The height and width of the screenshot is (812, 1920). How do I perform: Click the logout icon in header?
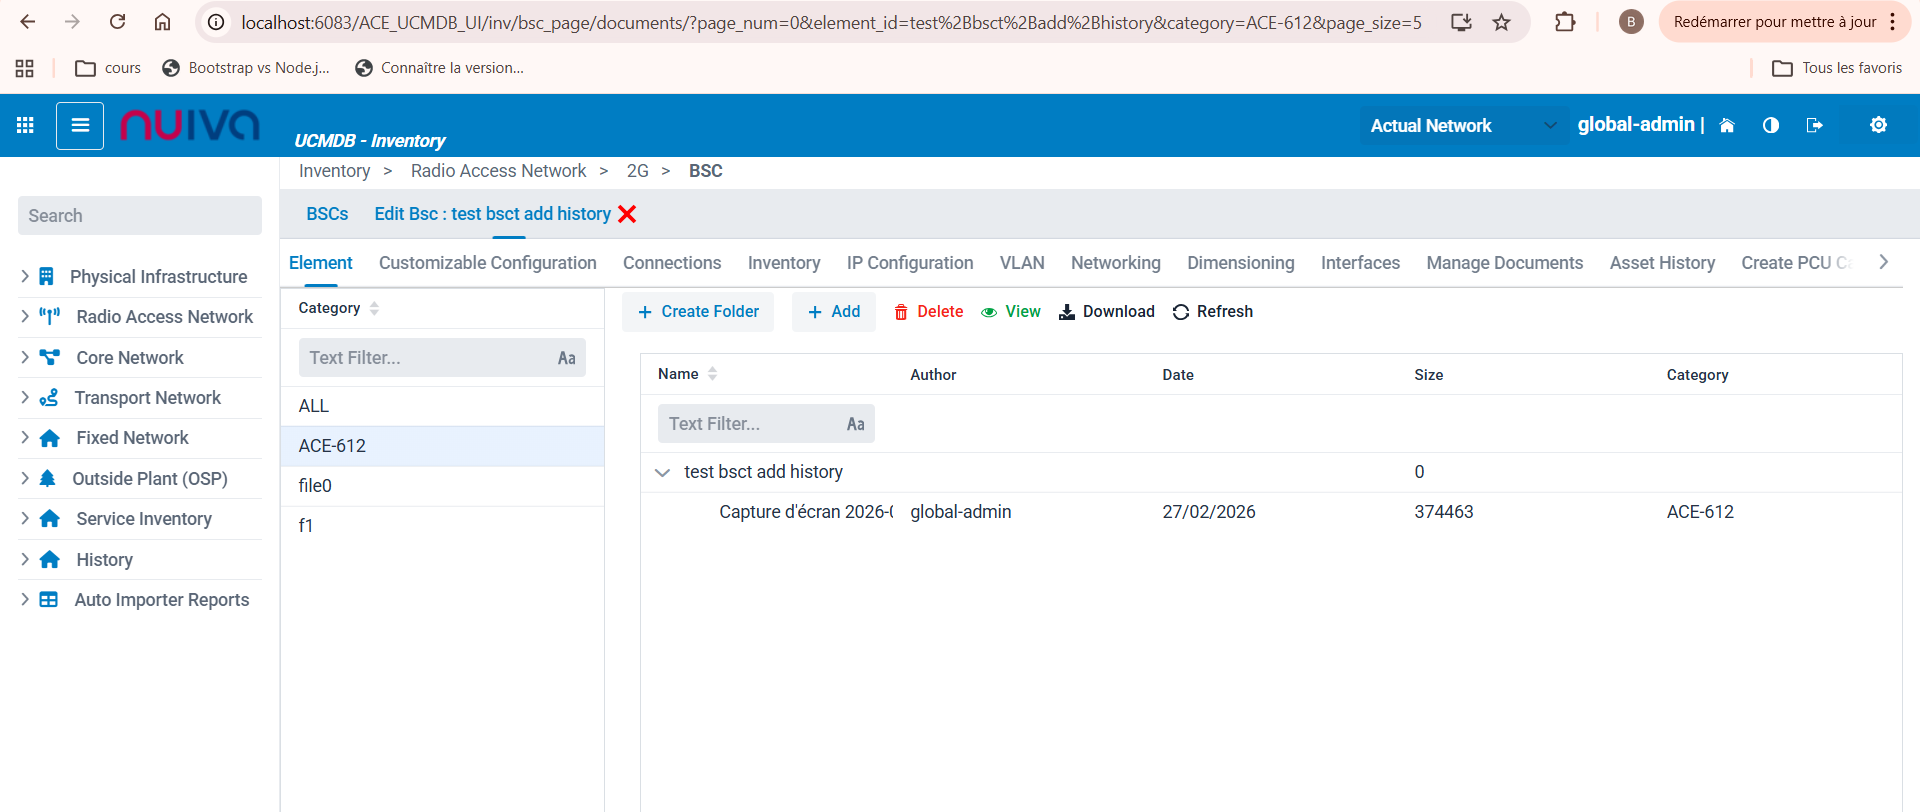tap(1814, 125)
